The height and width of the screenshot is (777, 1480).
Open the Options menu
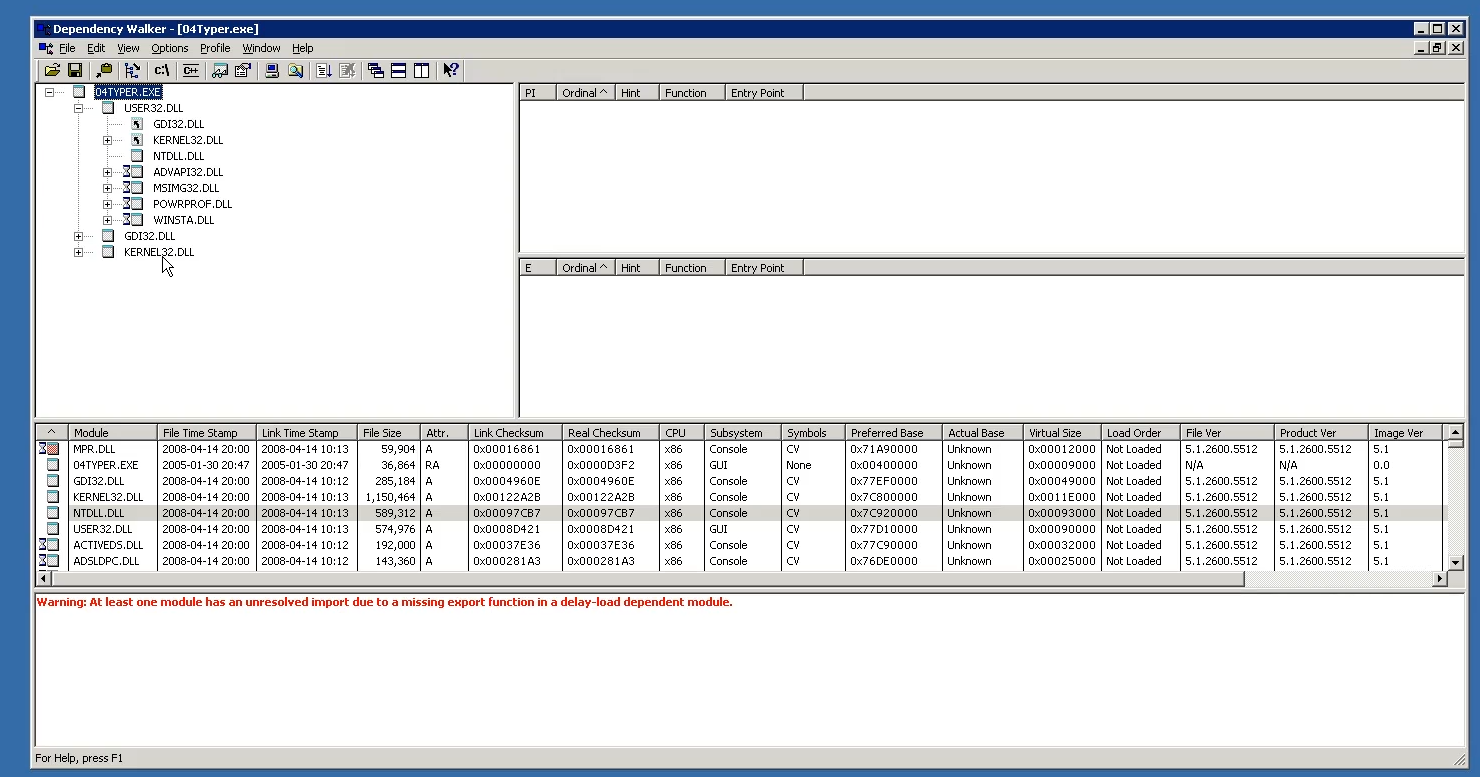tap(170, 48)
